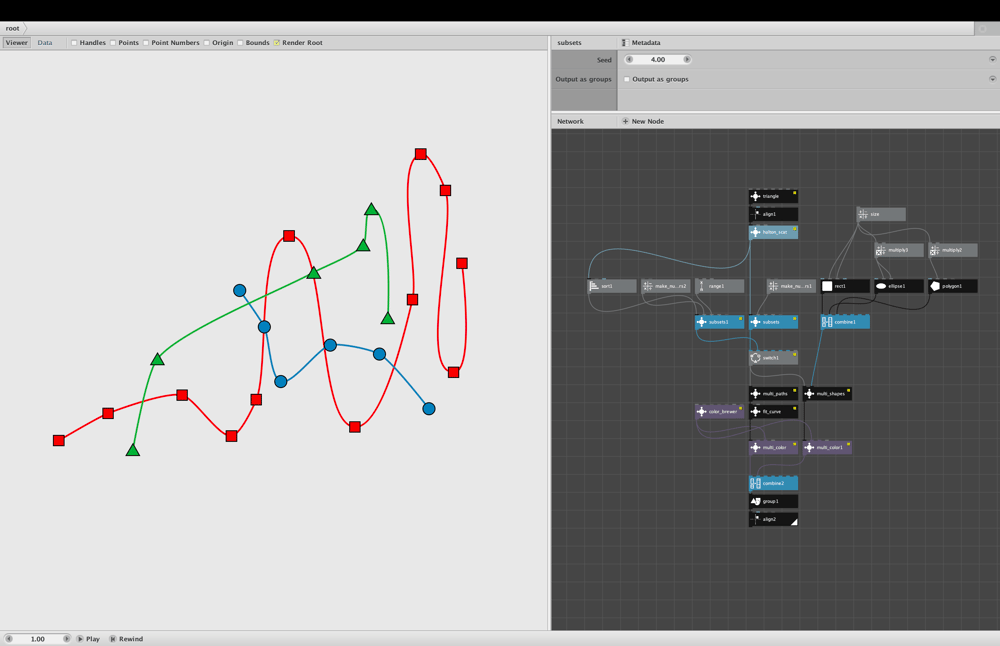Click the Network pane label
This screenshot has height=646, width=1000.
[x=570, y=121]
